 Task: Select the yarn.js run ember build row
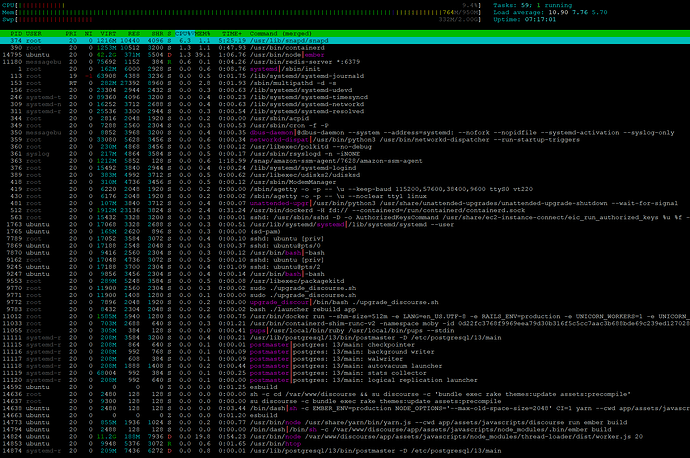[x=345, y=422]
